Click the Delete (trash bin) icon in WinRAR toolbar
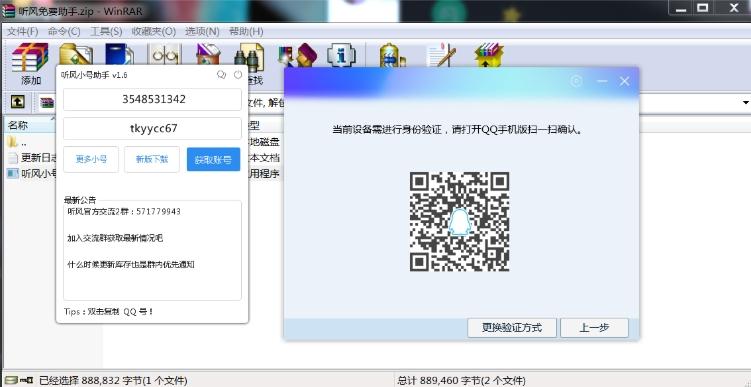 [207, 54]
